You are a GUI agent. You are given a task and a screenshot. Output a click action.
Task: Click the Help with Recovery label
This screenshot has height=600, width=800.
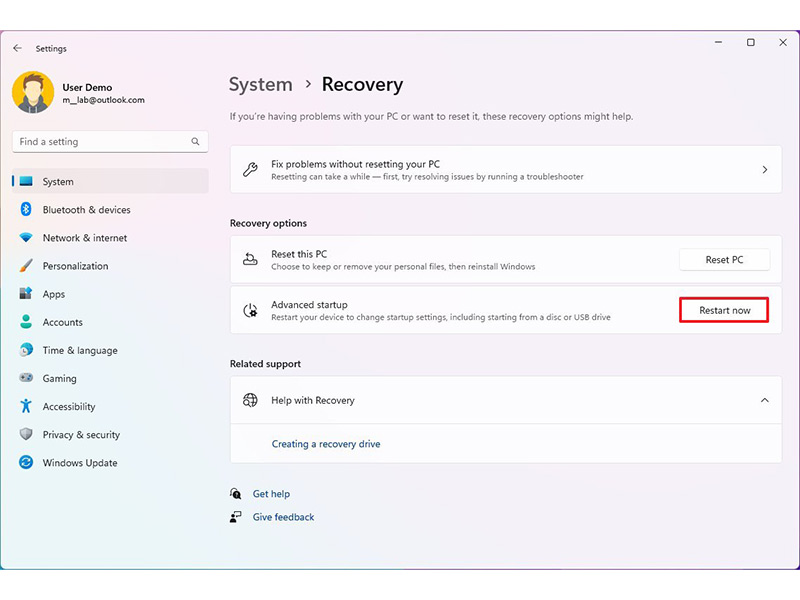(x=313, y=401)
